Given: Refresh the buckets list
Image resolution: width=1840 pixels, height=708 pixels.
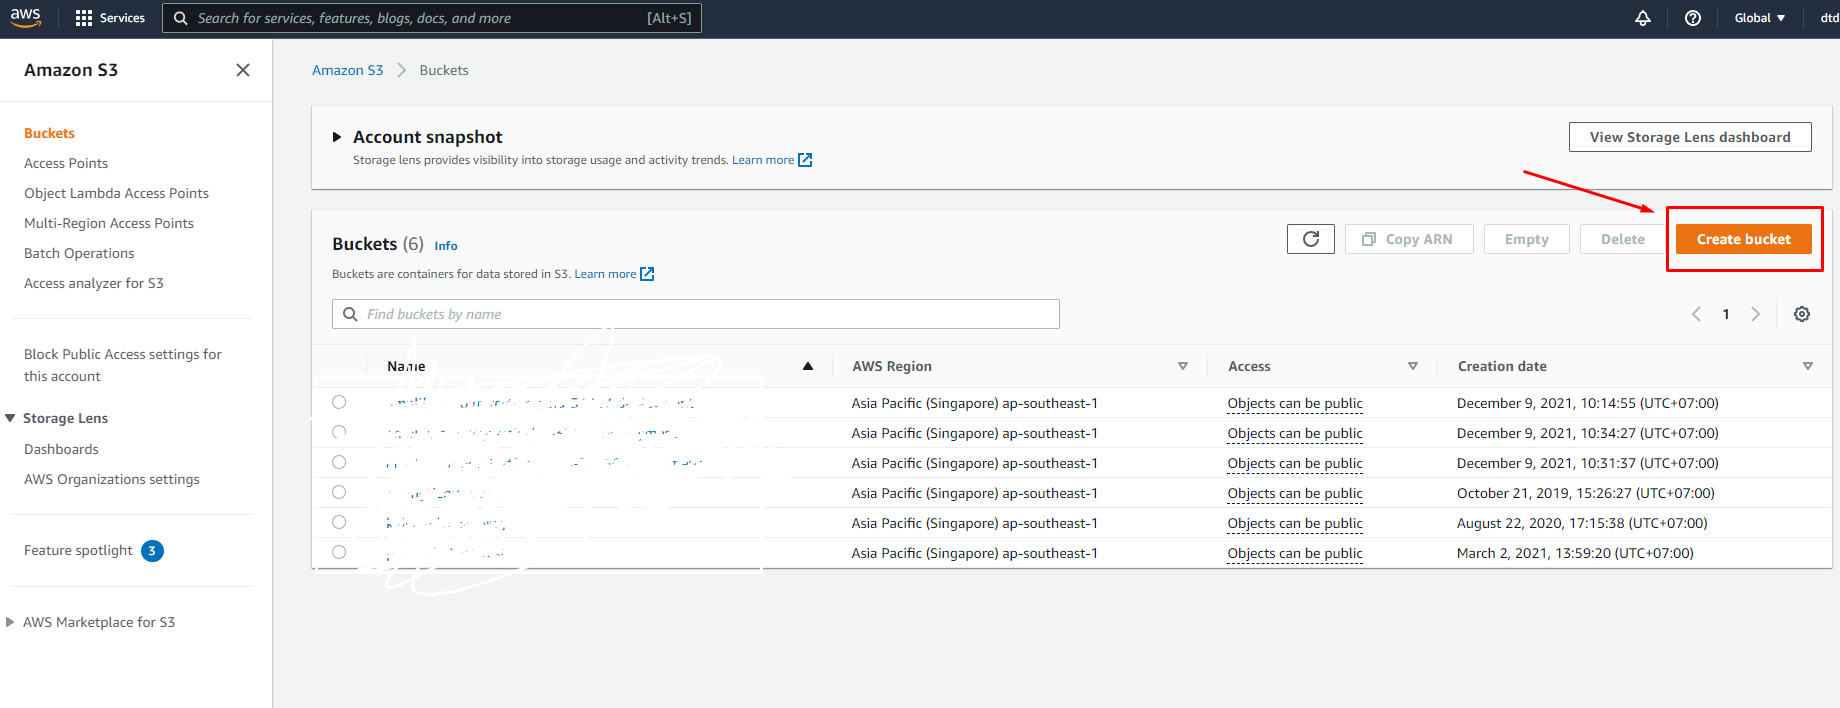Looking at the screenshot, I should coord(1310,239).
